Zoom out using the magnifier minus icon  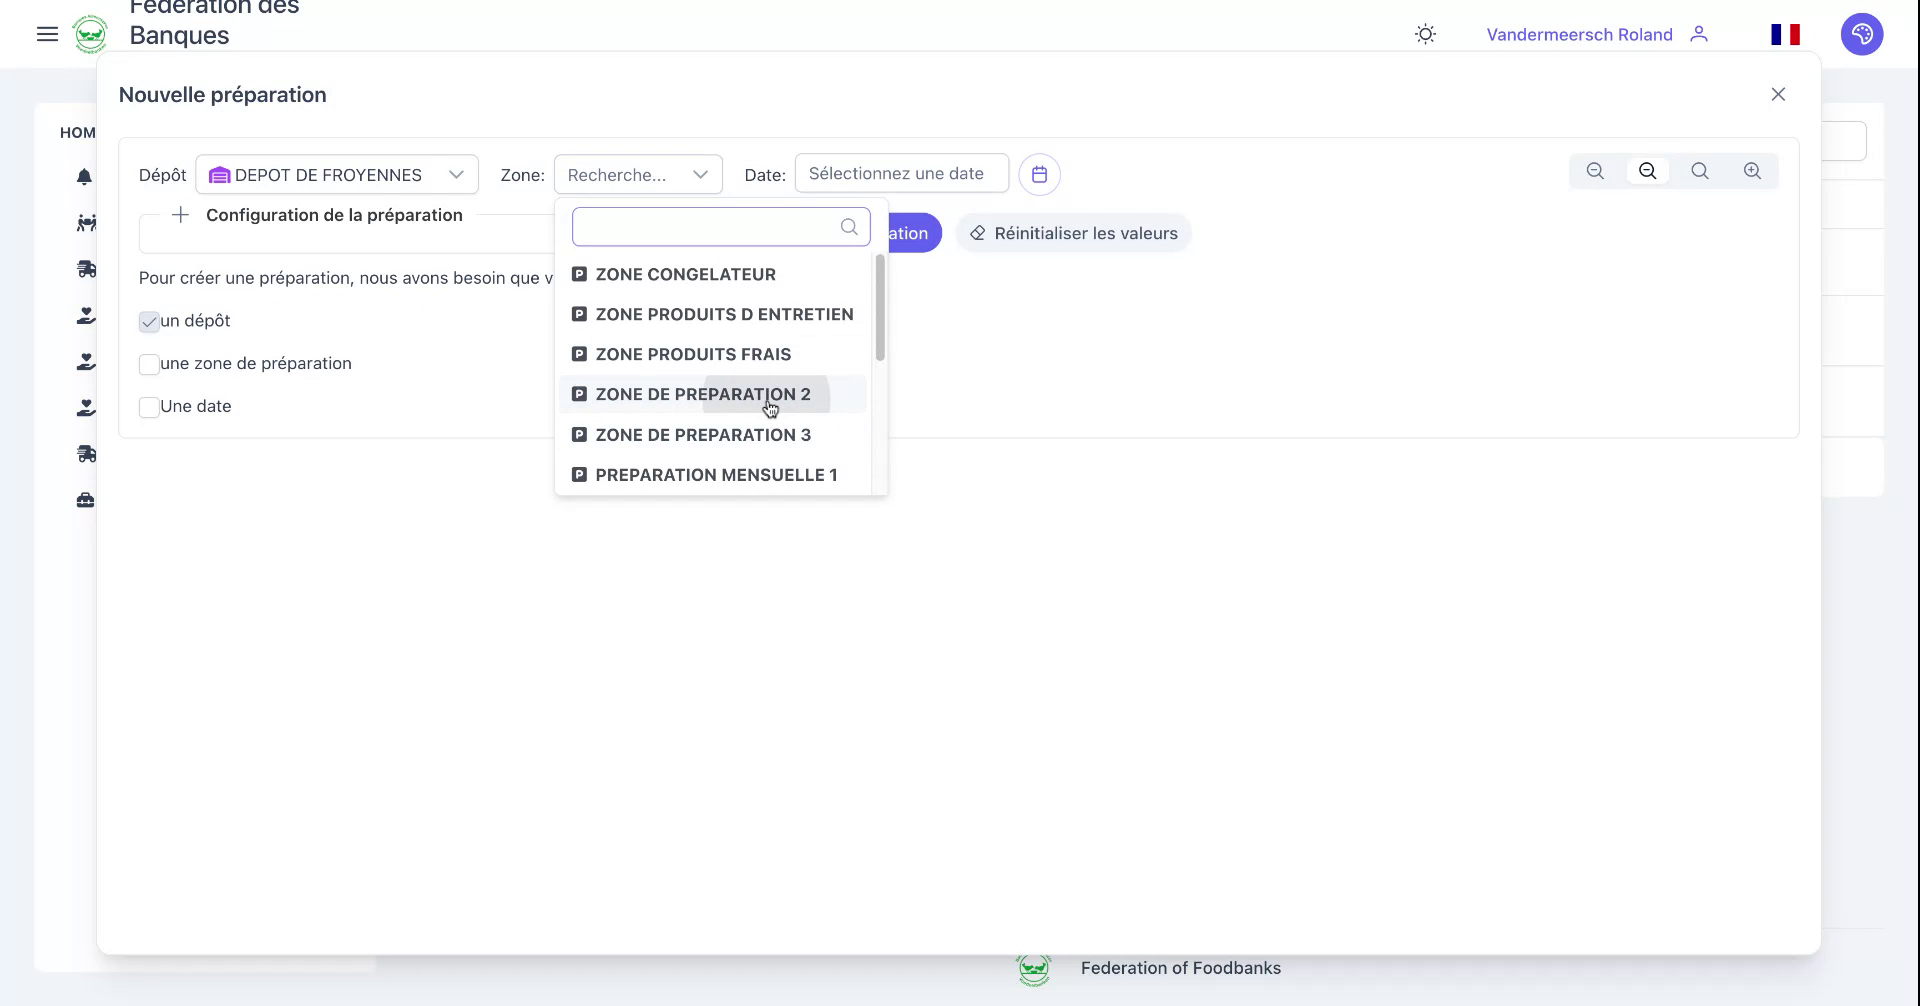1595,171
